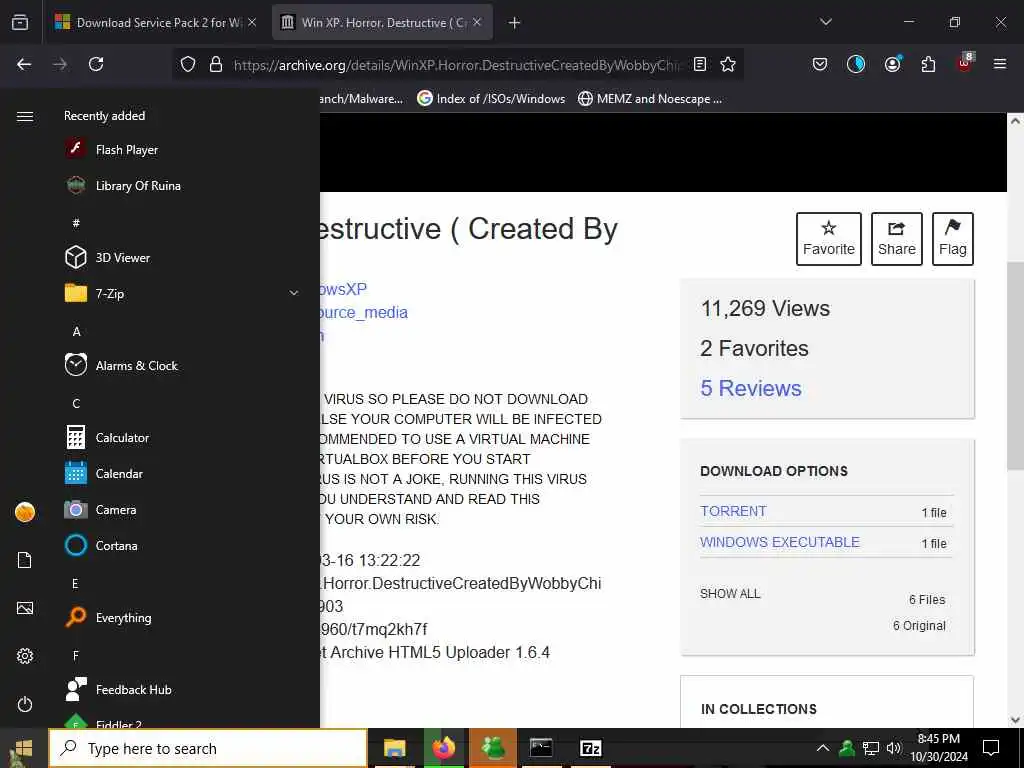
Task: Open the source_media link
Action: [x=364, y=312]
